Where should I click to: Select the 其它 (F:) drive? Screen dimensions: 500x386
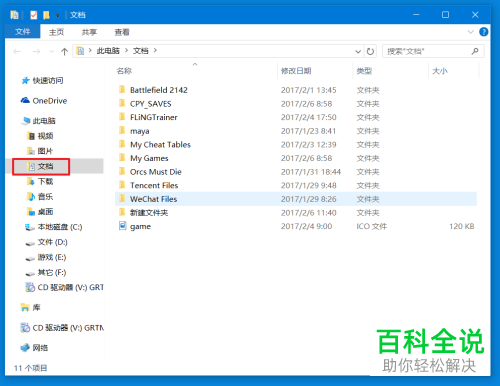click(52, 272)
